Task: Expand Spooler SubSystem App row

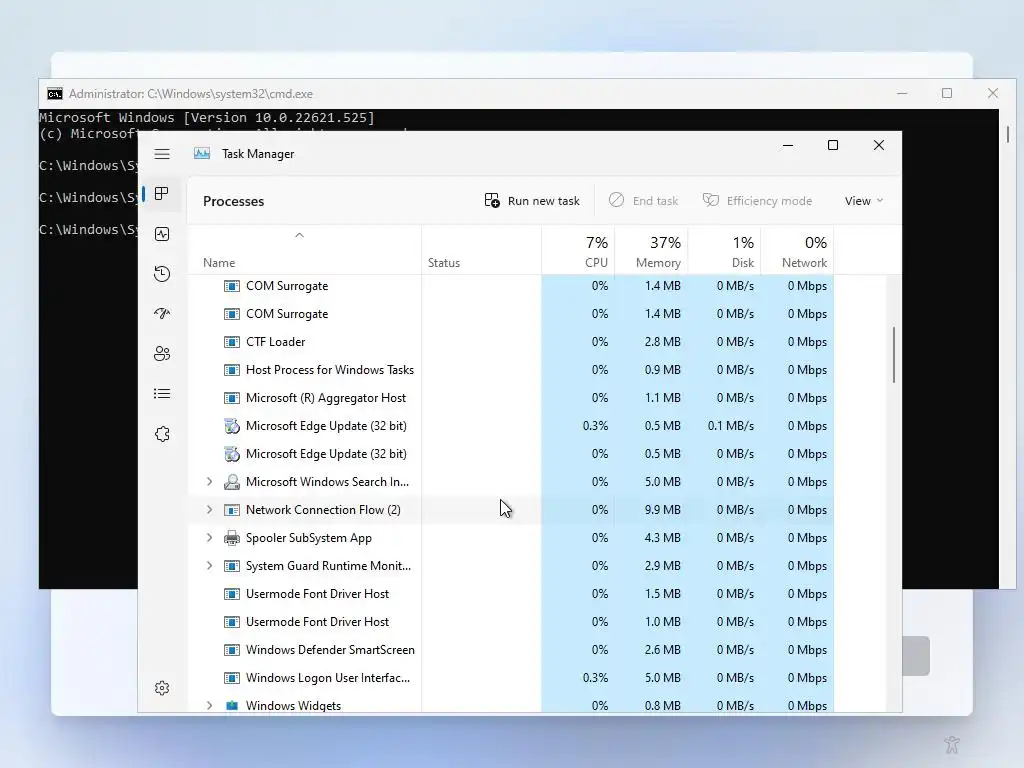Action: click(209, 537)
